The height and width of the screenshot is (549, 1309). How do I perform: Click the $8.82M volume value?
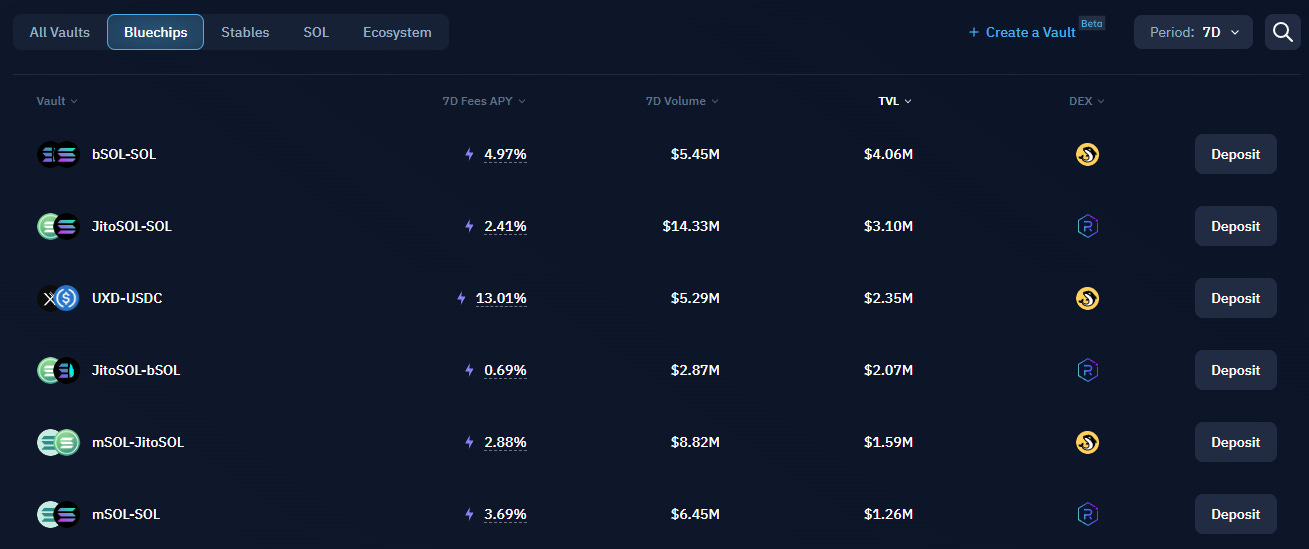point(695,443)
